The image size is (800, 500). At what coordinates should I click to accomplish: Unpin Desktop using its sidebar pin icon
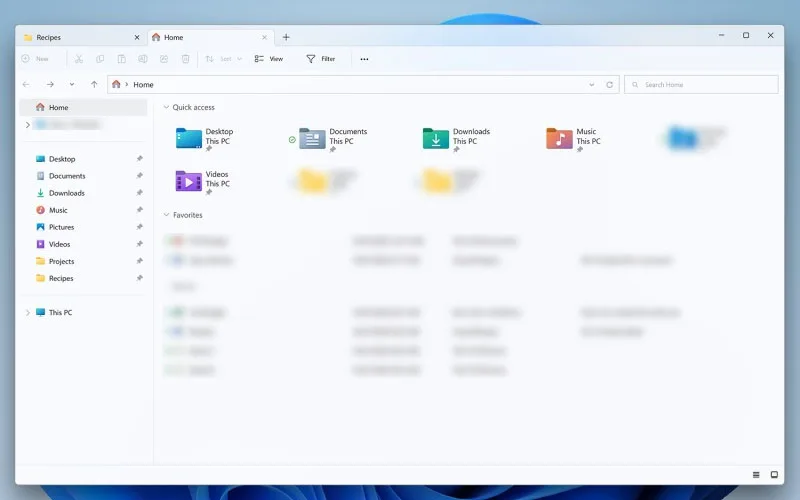click(x=139, y=159)
